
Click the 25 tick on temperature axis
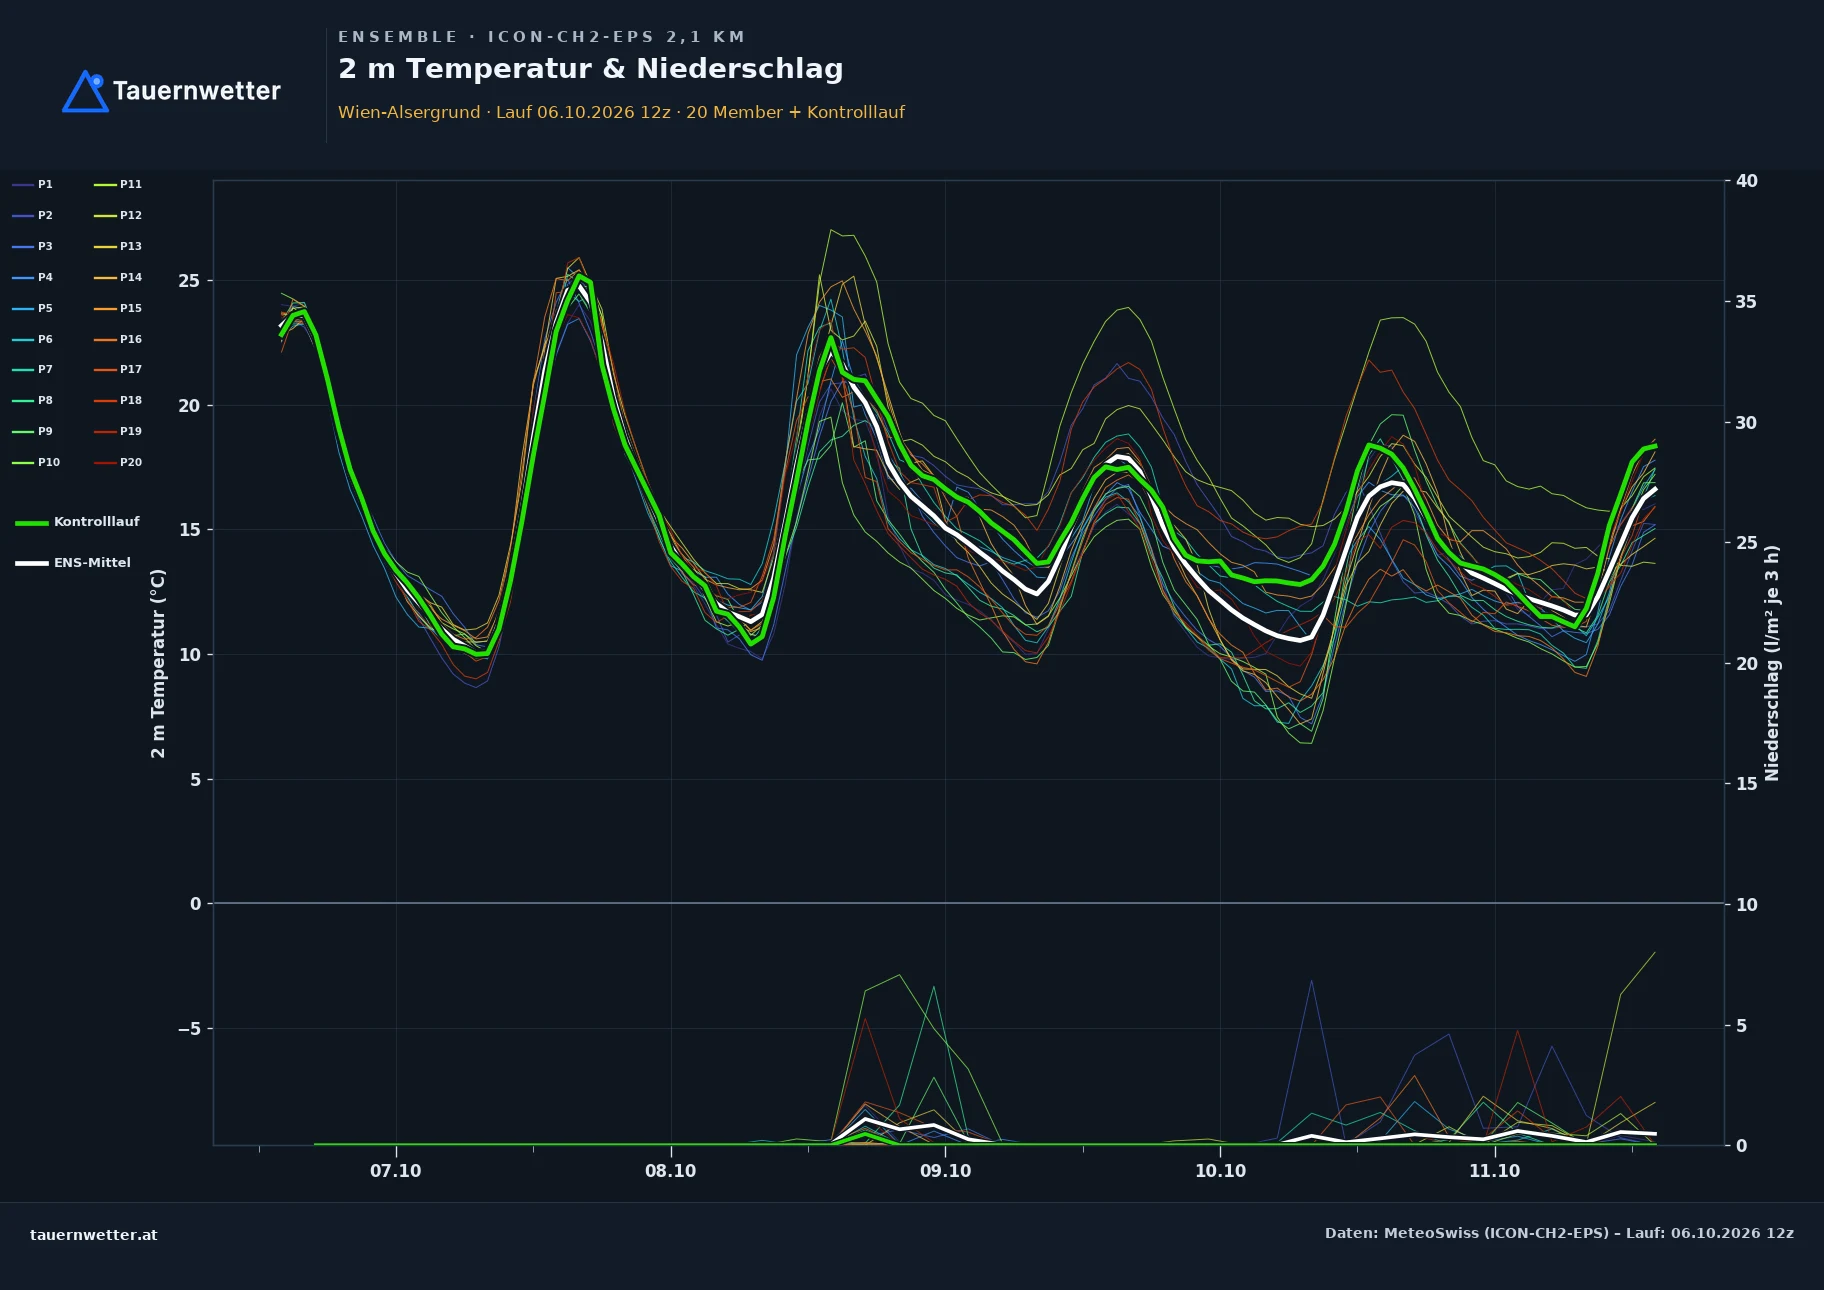tap(189, 281)
